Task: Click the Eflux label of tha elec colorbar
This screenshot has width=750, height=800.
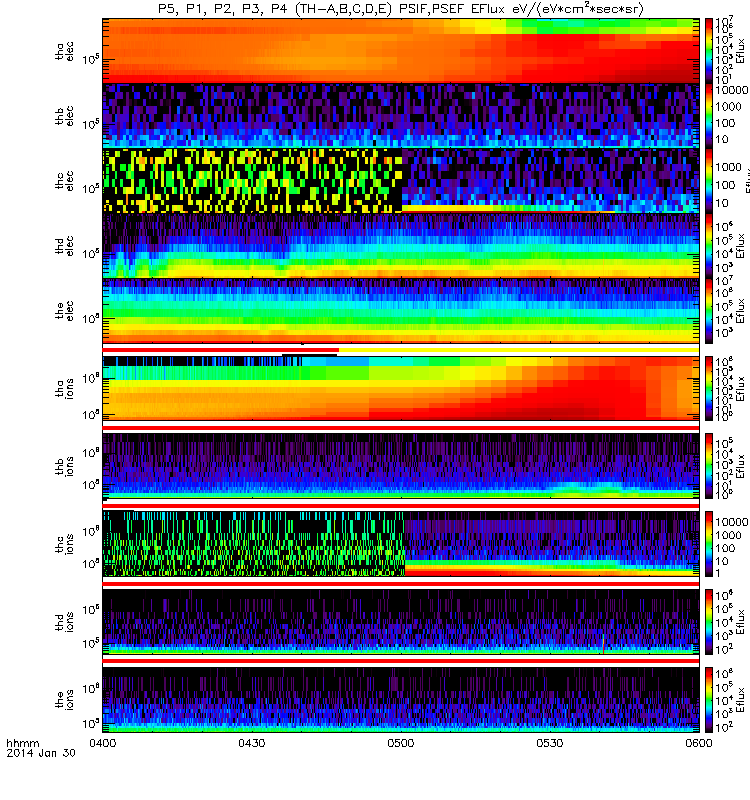Action: [741, 51]
